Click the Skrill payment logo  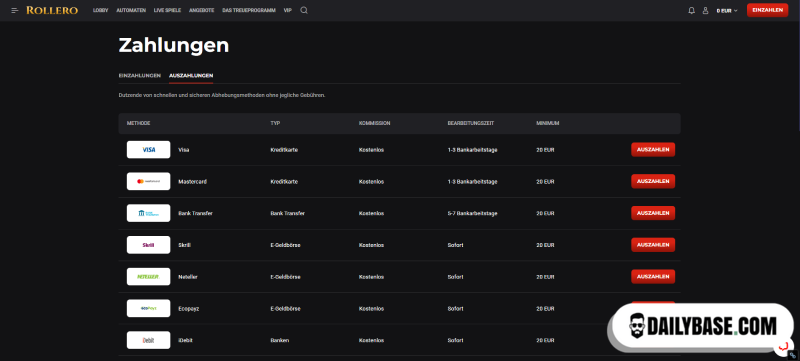[x=148, y=245]
